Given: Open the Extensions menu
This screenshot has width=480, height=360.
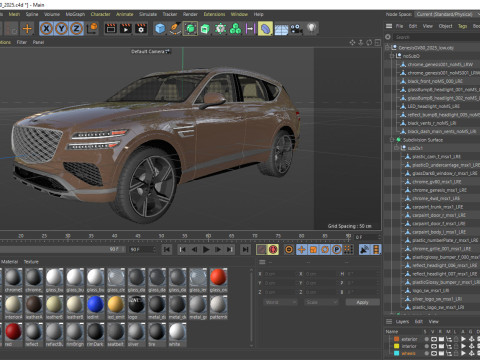Looking at the screenshot, I should tap(214, 14).
